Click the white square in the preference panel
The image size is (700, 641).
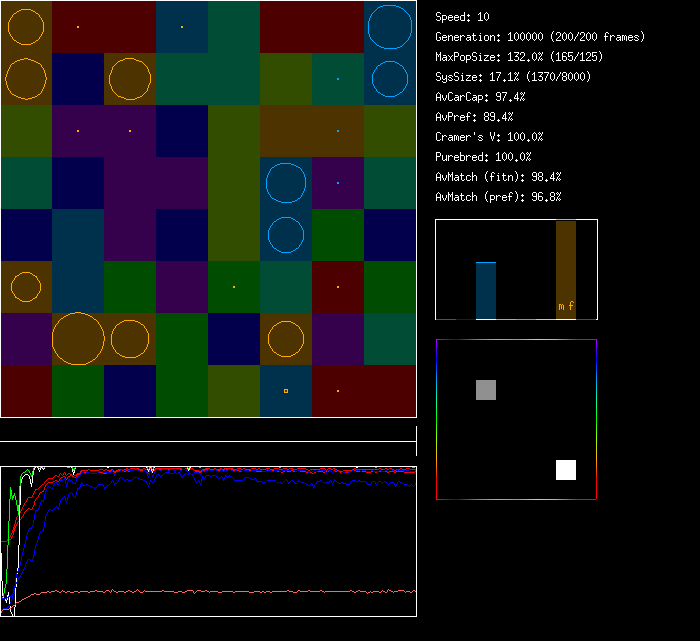pyautogui.click(x=566, y=470)
